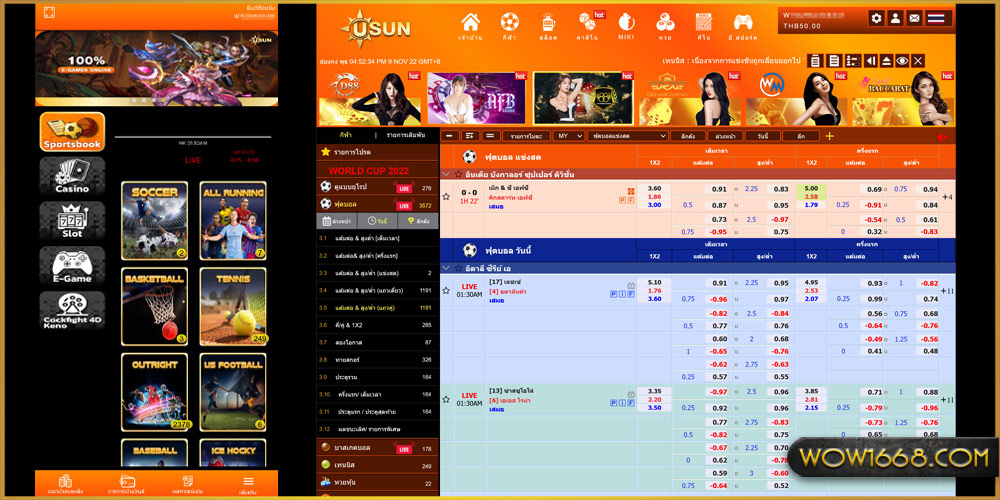Click the home icon in top navigation

(470, 24)
